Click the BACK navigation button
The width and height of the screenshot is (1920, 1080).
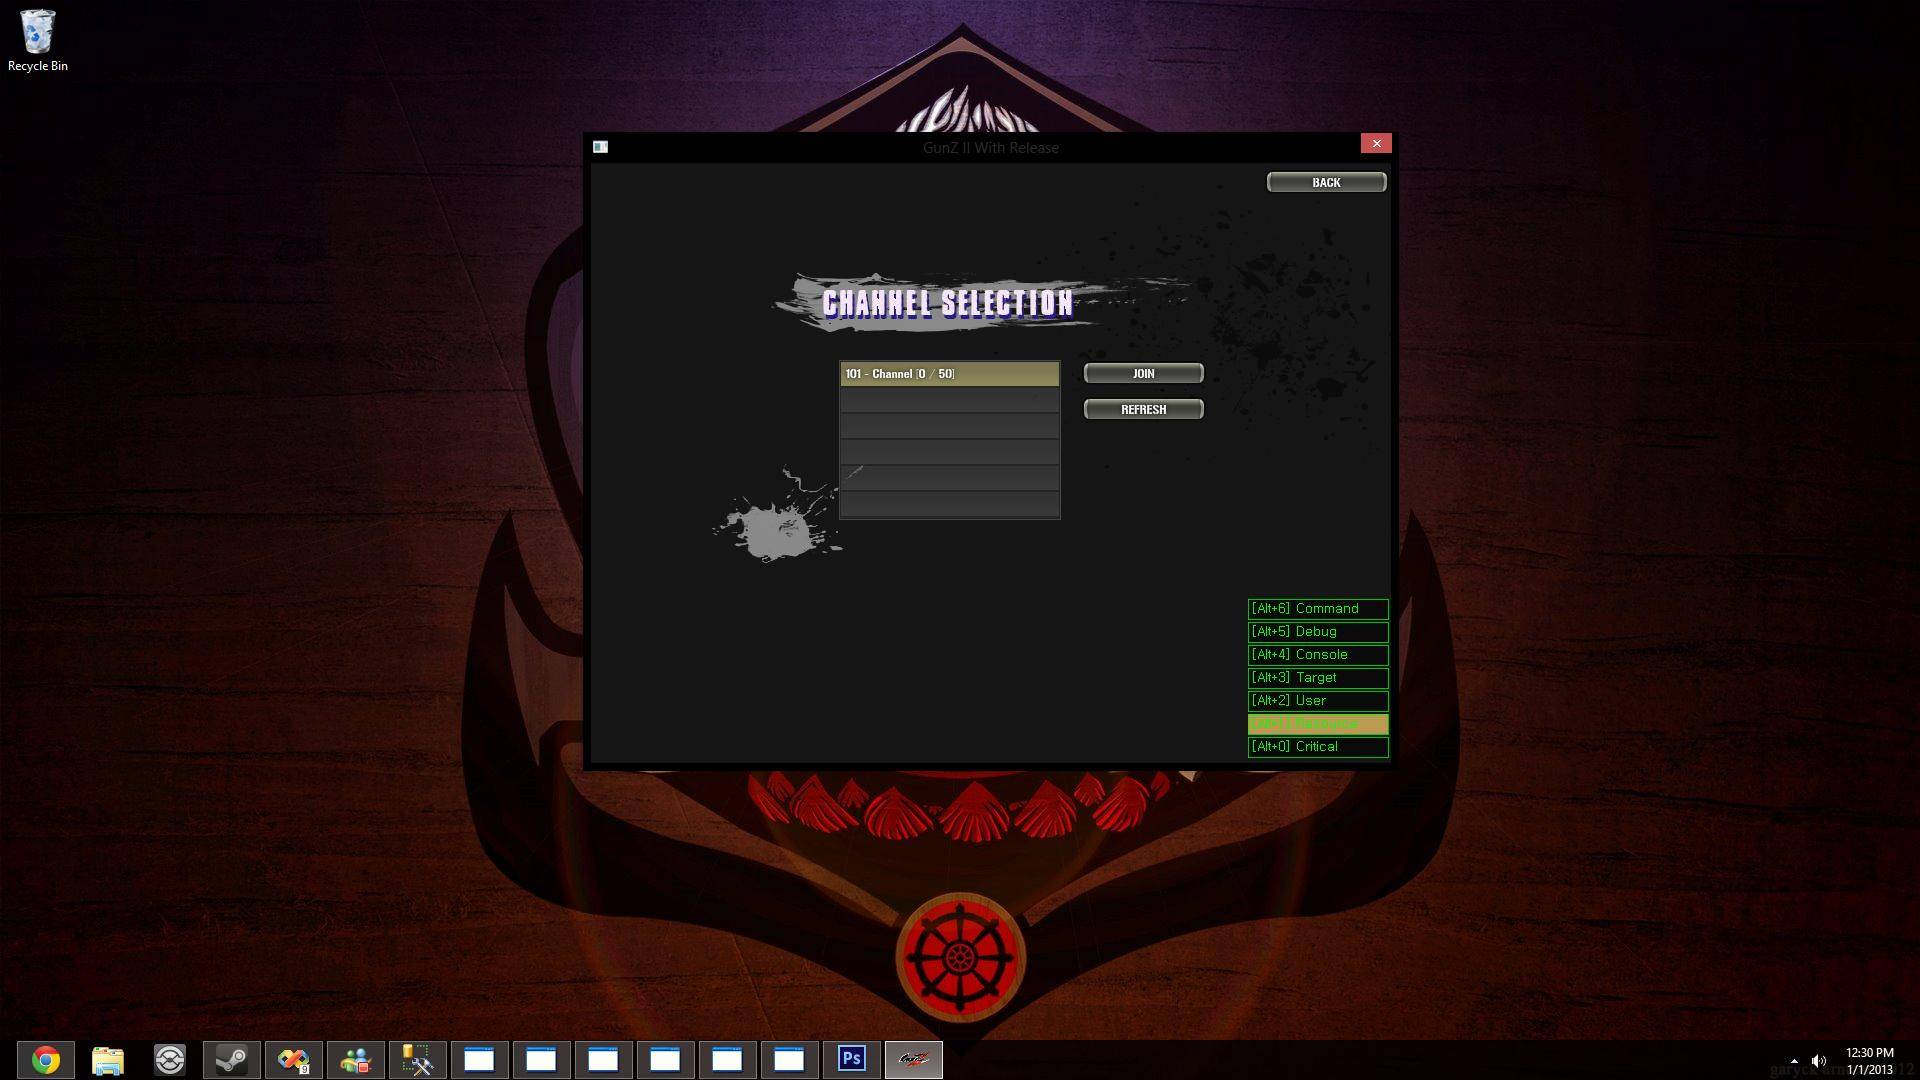point(1325,182)
